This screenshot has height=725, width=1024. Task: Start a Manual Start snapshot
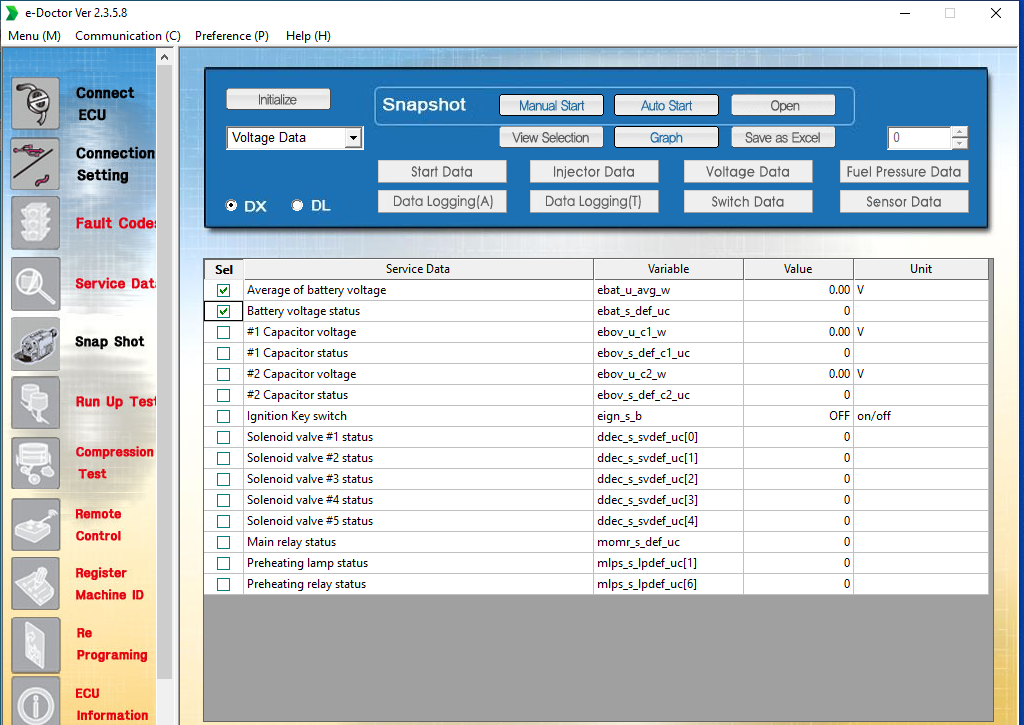click(x=551, y=105)
